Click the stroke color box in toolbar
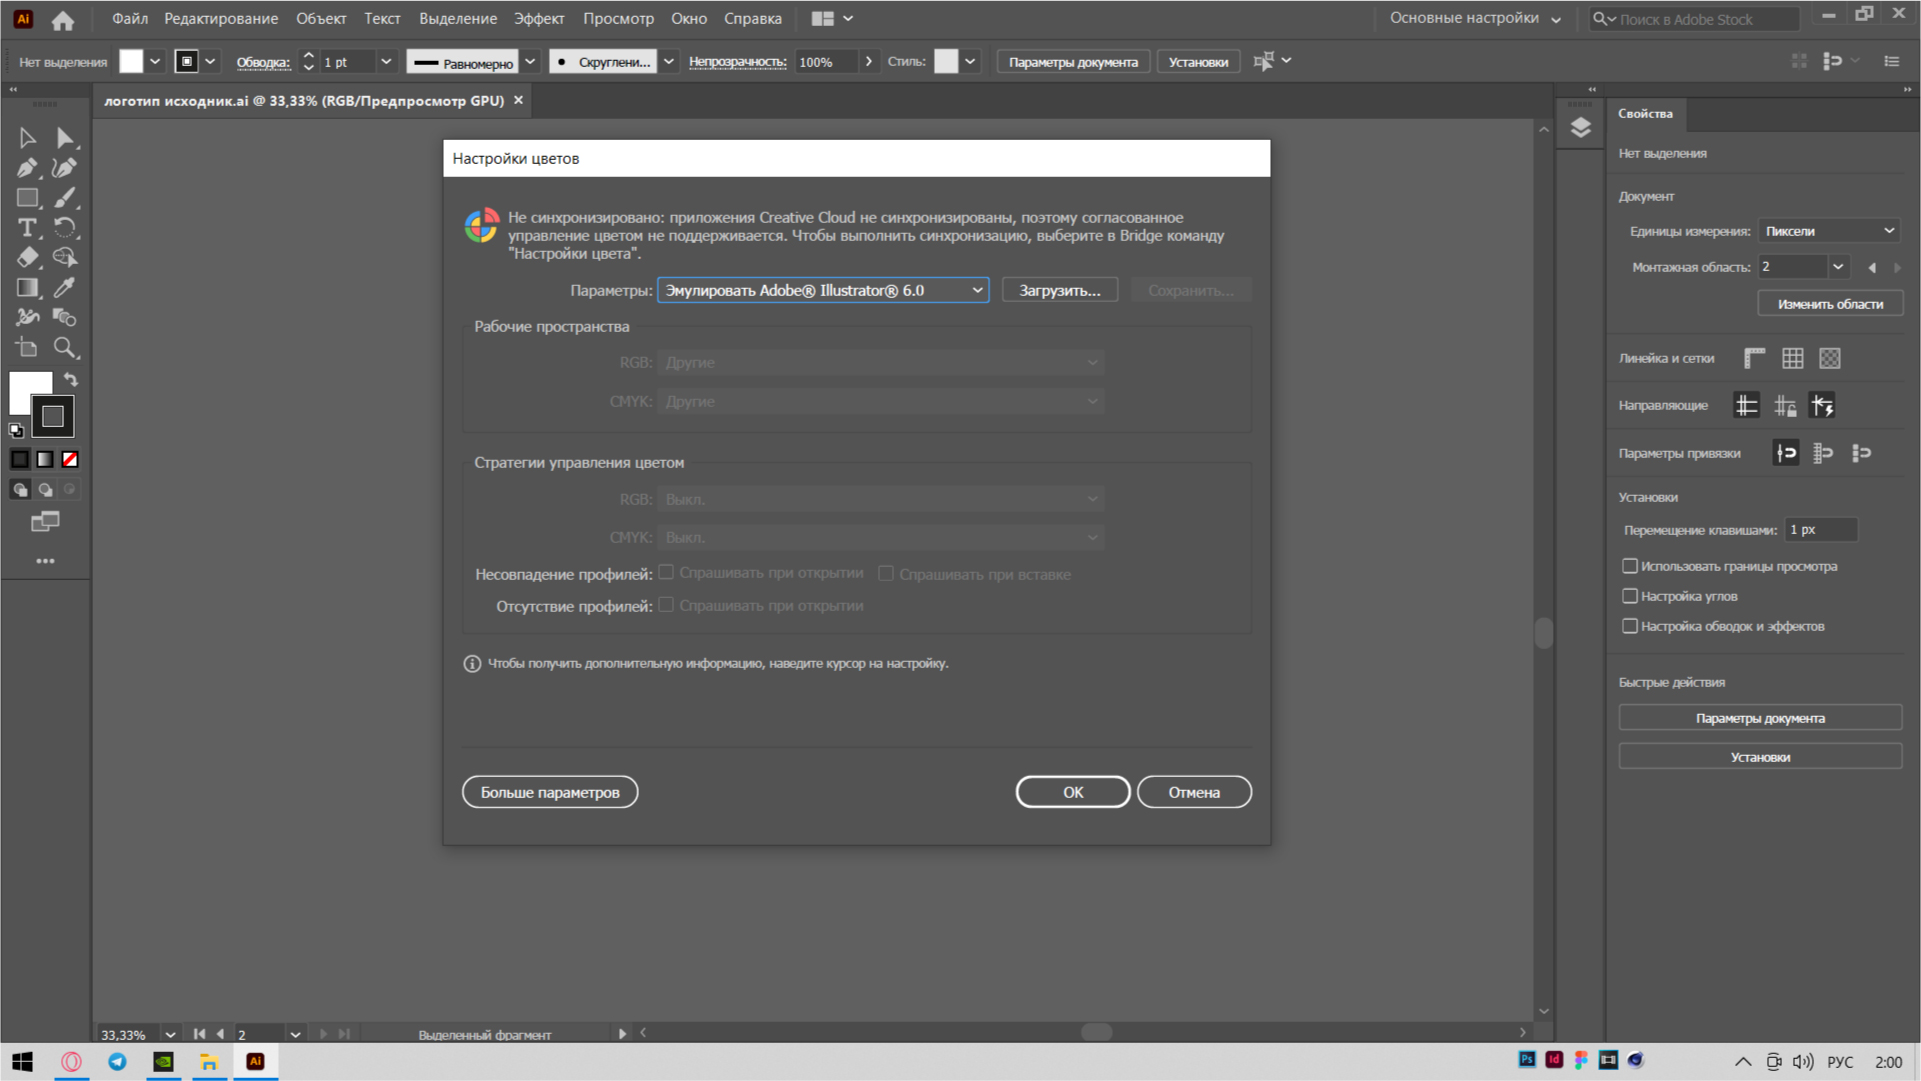Screen dimensions: 1921x1081 point(53,417)
